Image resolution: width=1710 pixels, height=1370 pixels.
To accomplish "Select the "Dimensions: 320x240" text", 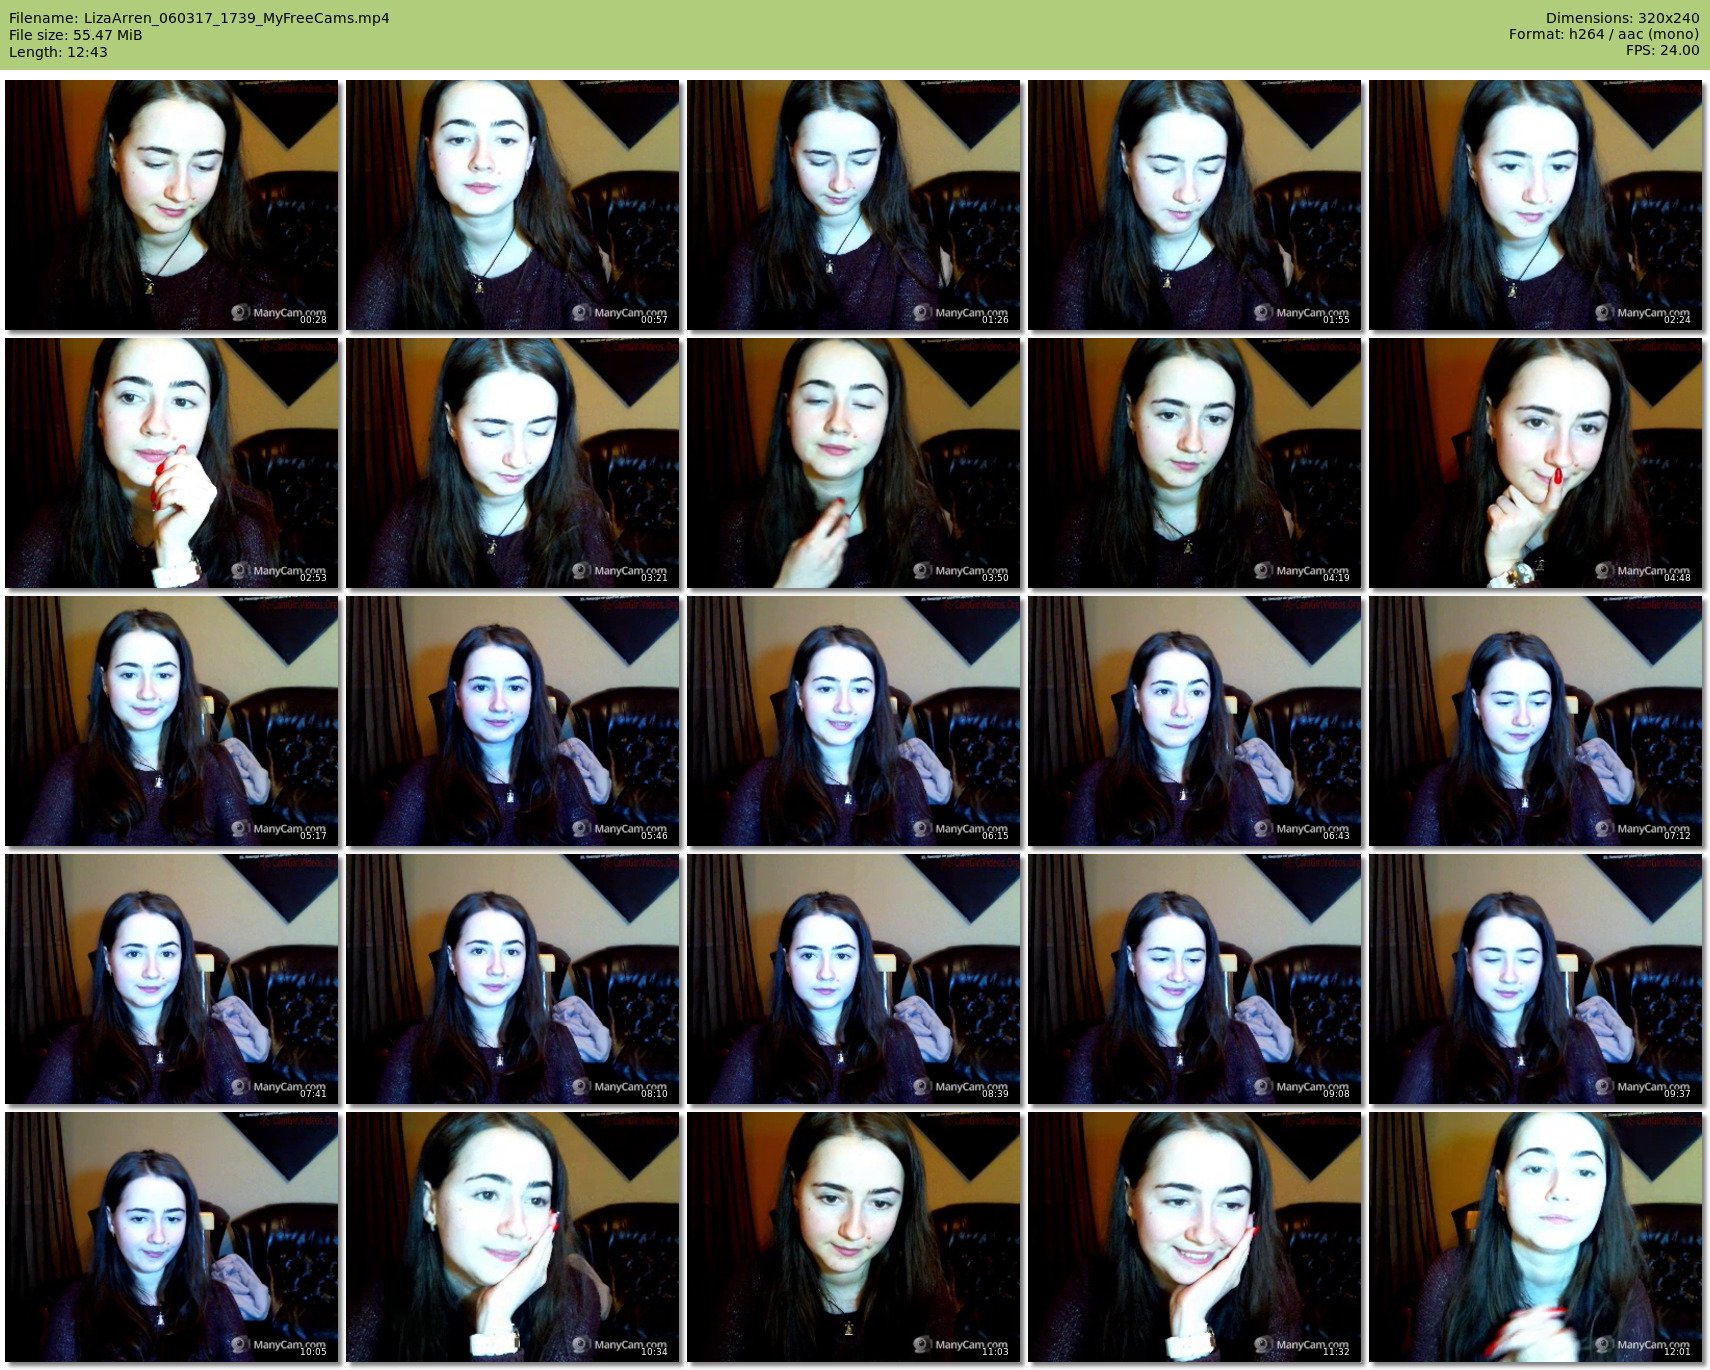I will click(x=1622, y=18).
